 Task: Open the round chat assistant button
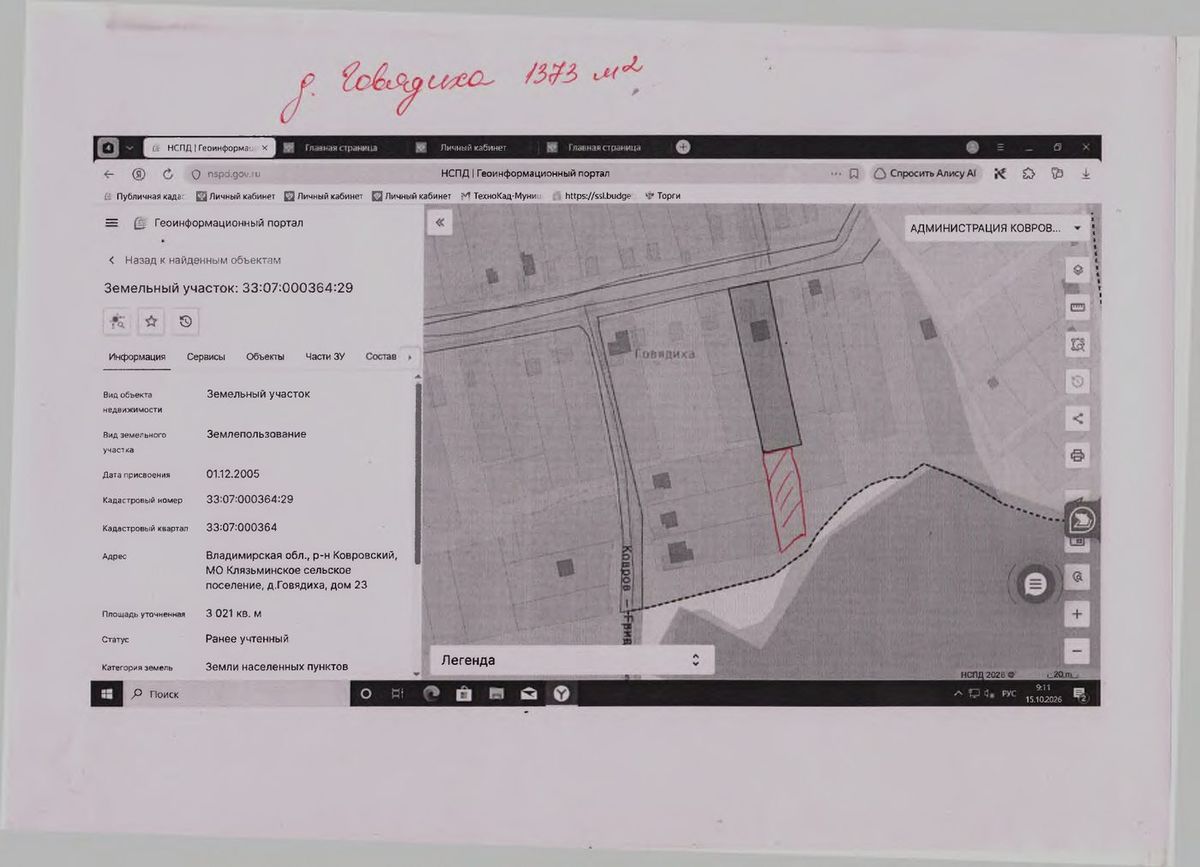pyautogui.click(x=1036, y=584)
